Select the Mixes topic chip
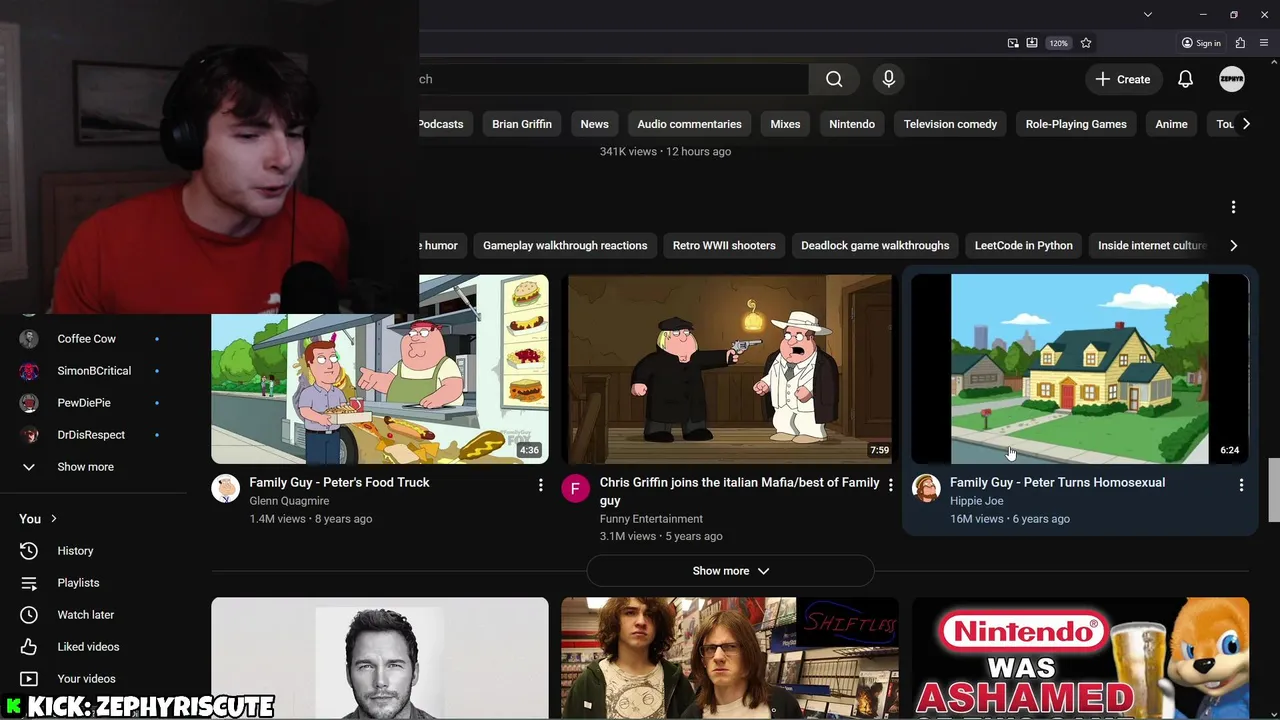The height and width of the screenshot is (720, 1280). [x=785, y=124]
